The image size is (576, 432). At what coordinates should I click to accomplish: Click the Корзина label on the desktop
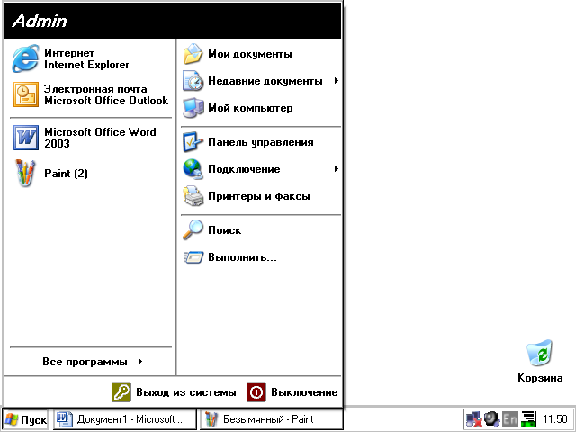(x=540, y=378)
